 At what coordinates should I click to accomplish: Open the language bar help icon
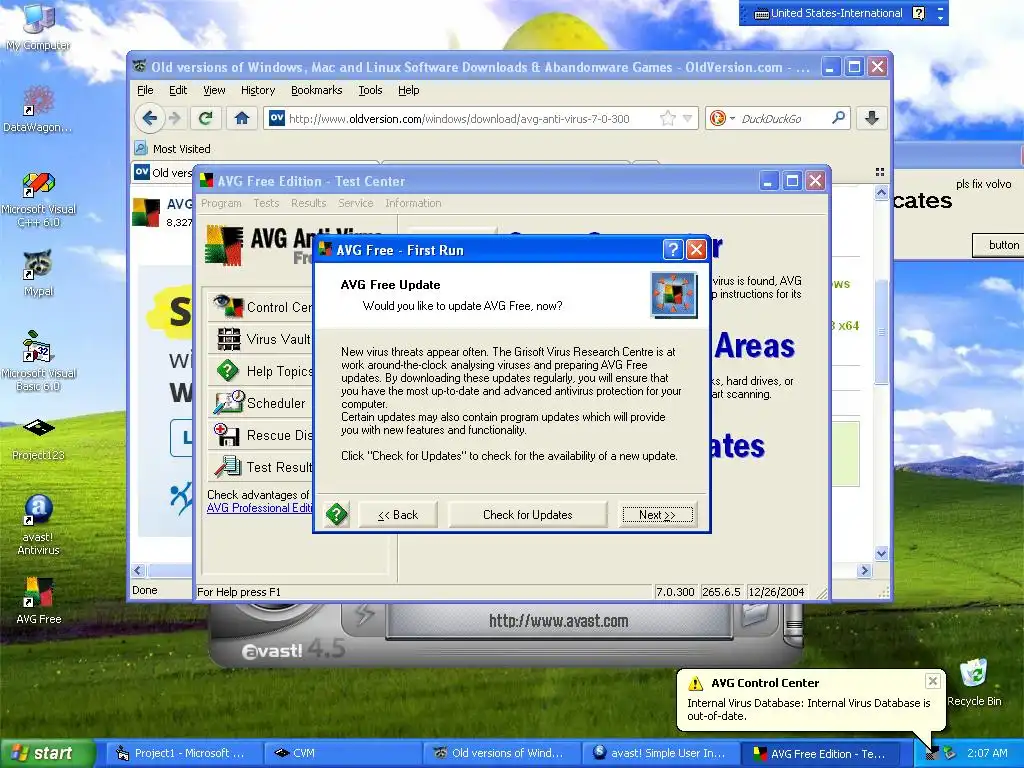coord(918,13)
